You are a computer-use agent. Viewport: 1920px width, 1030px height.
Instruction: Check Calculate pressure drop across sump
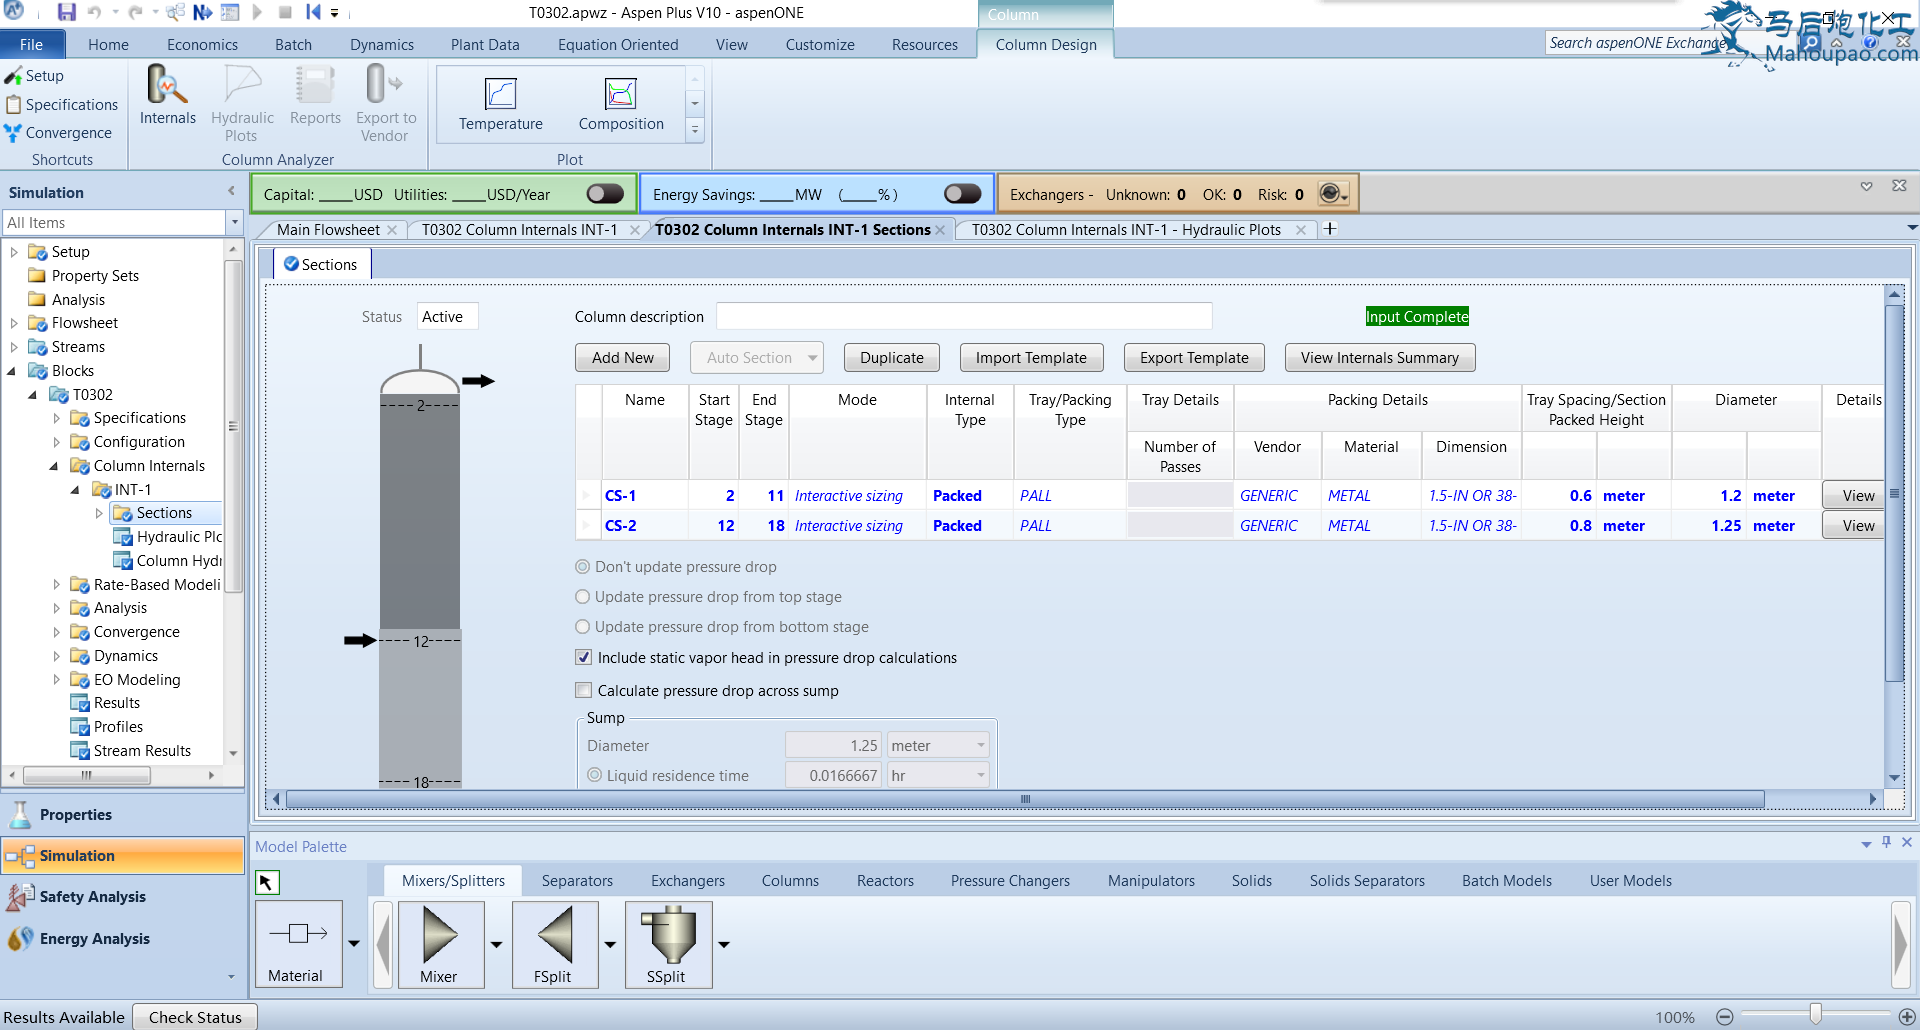583,691
